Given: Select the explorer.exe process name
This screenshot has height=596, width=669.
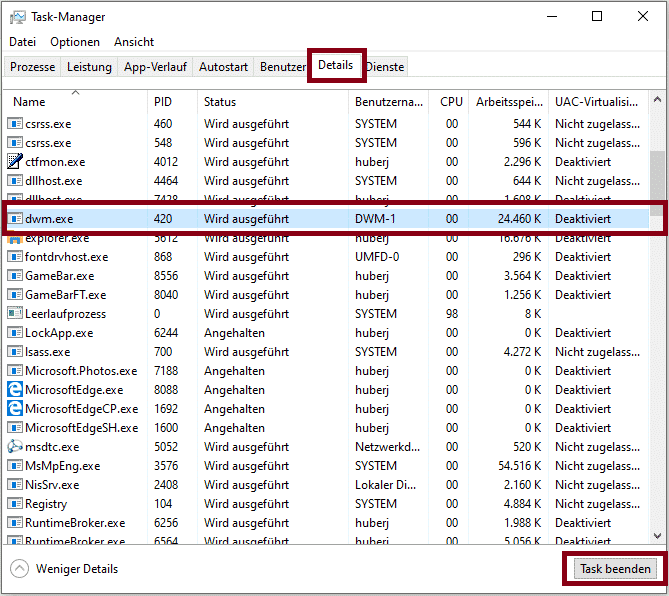Looking at the screenshot, I should pos(57,238).
